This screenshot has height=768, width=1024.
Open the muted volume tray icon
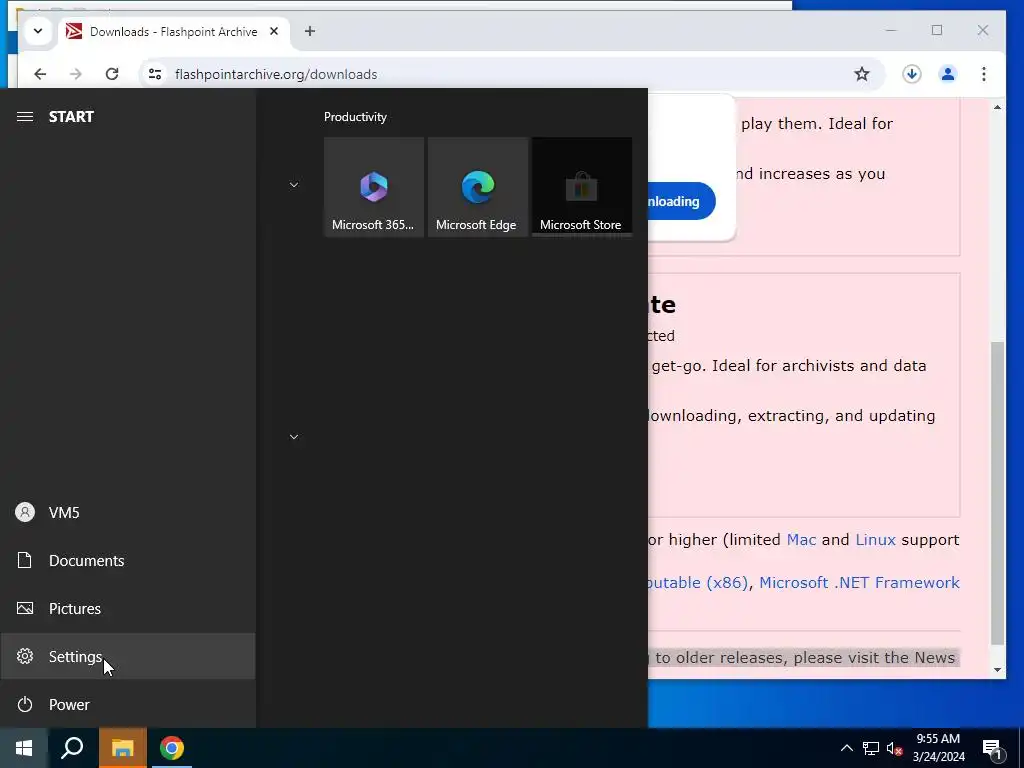(895, 748)
